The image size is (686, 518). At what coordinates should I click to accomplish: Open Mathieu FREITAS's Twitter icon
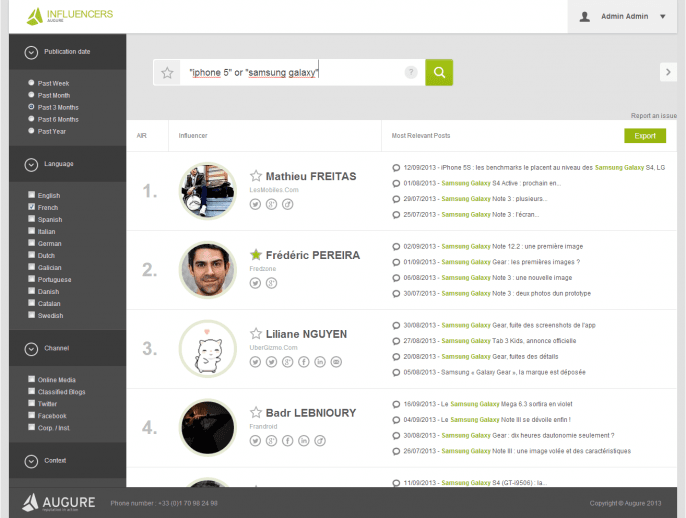click(256, 204)
